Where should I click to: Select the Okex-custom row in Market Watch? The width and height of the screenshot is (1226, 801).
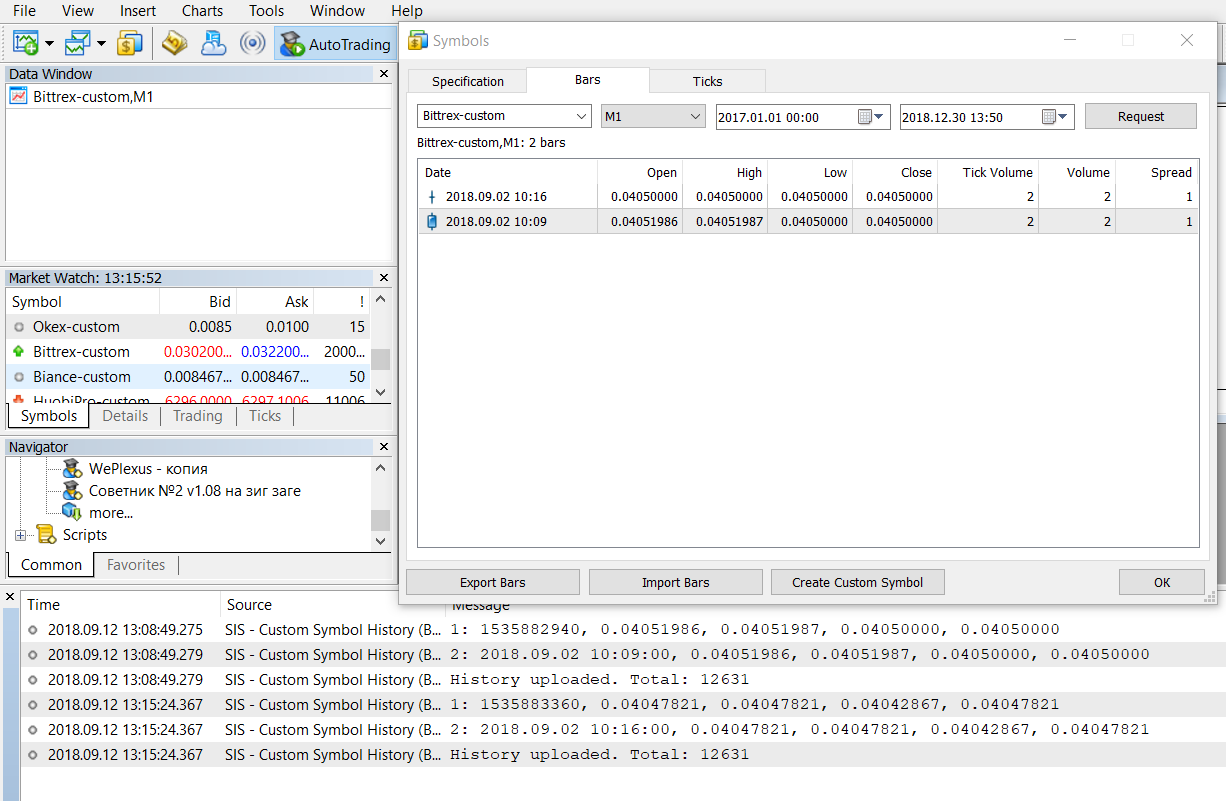pyautogui.click(x=188, y=327)
